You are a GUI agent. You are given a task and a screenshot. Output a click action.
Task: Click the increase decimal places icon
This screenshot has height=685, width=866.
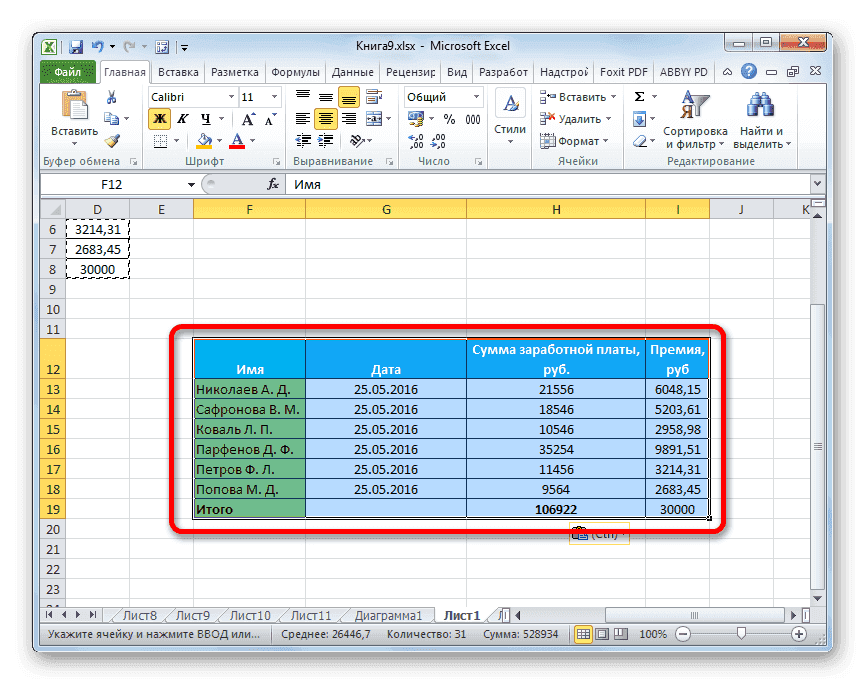coord(417,141)
